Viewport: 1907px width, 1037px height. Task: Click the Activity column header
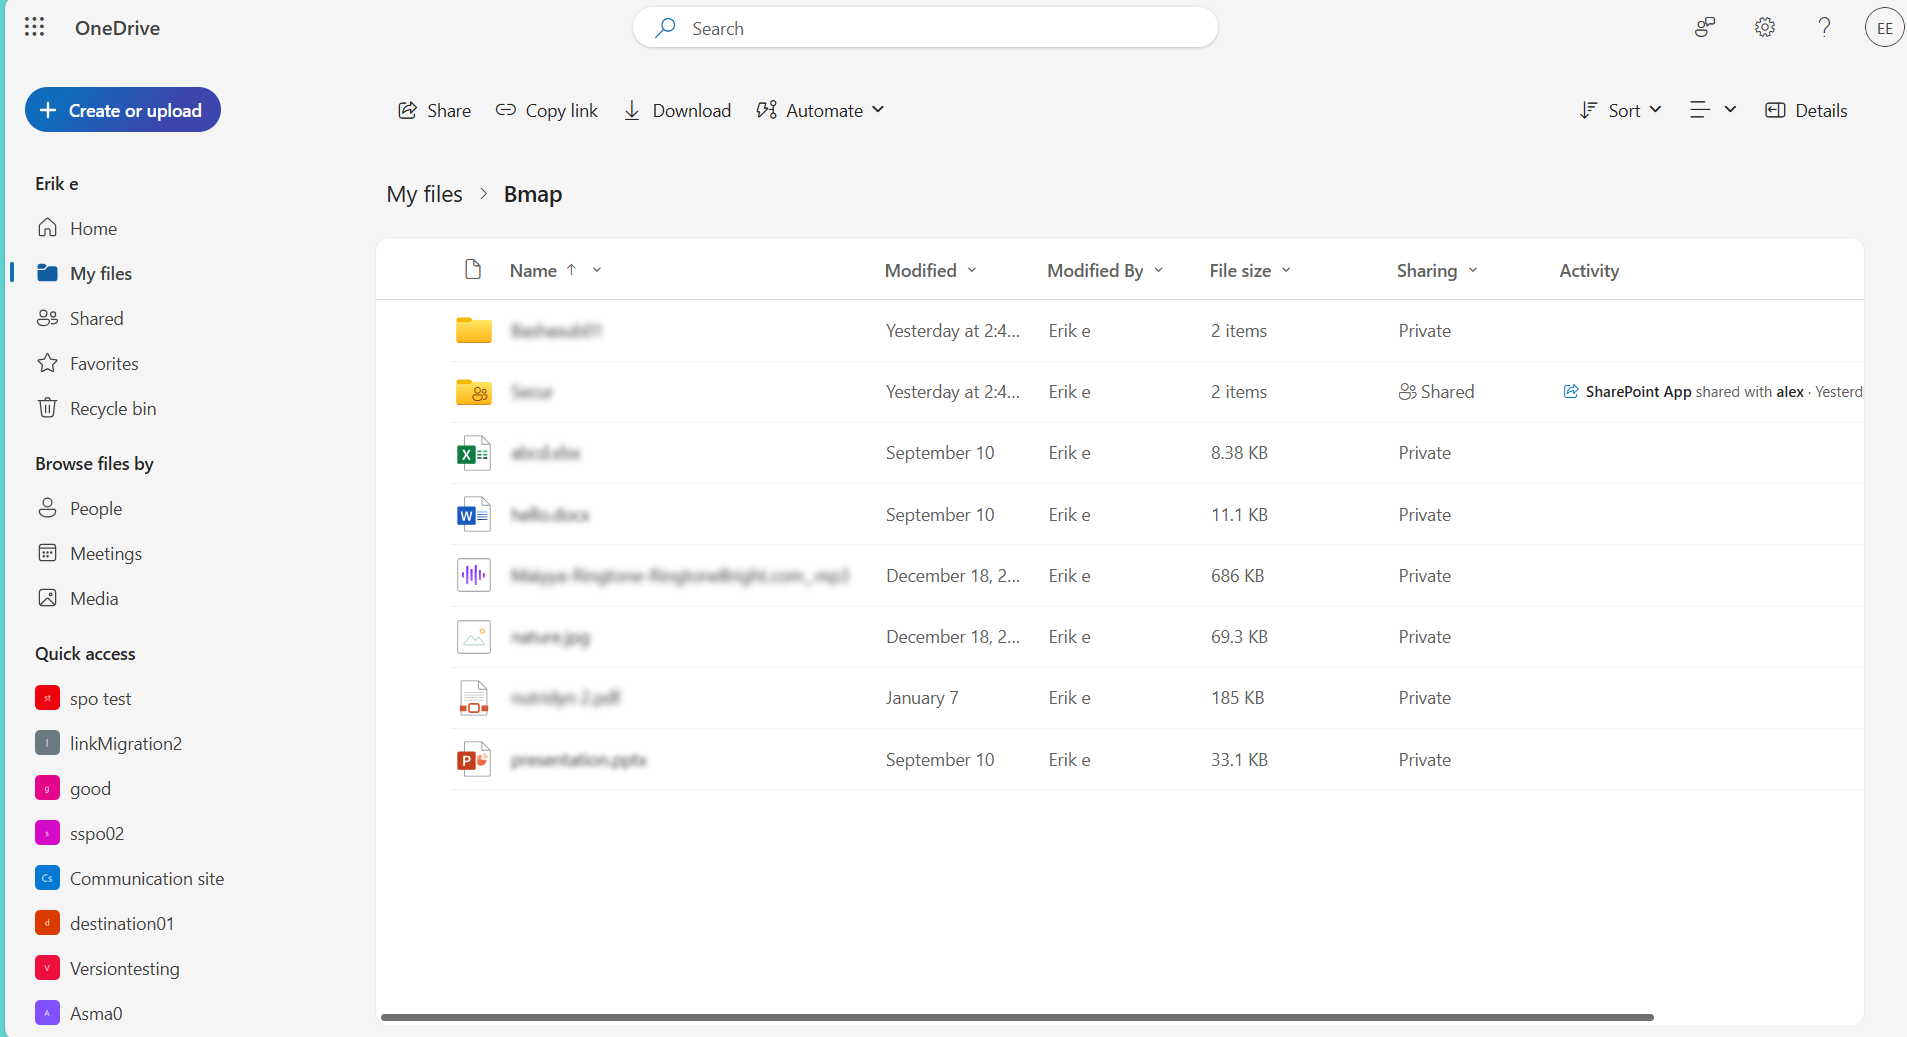point(1589,270)
